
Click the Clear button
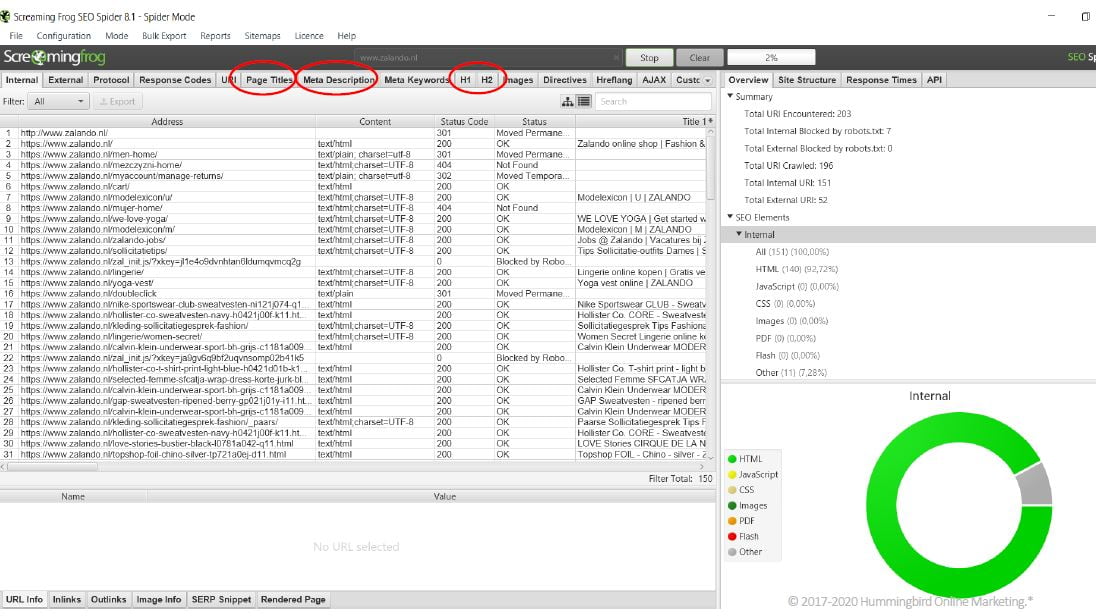[x=700, y=57]
